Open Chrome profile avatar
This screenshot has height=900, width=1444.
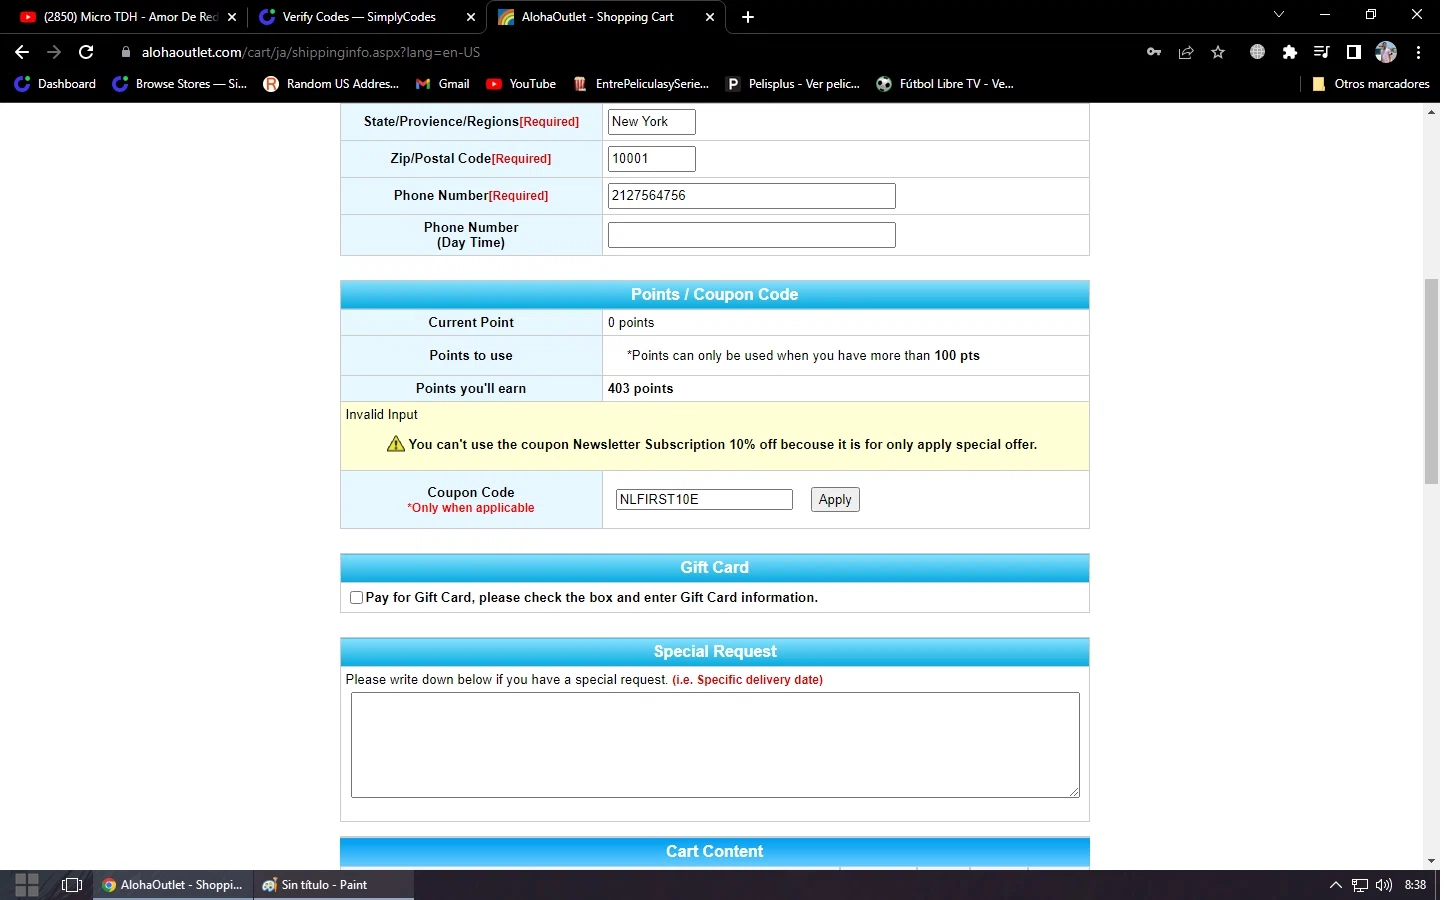point(1386,52)
